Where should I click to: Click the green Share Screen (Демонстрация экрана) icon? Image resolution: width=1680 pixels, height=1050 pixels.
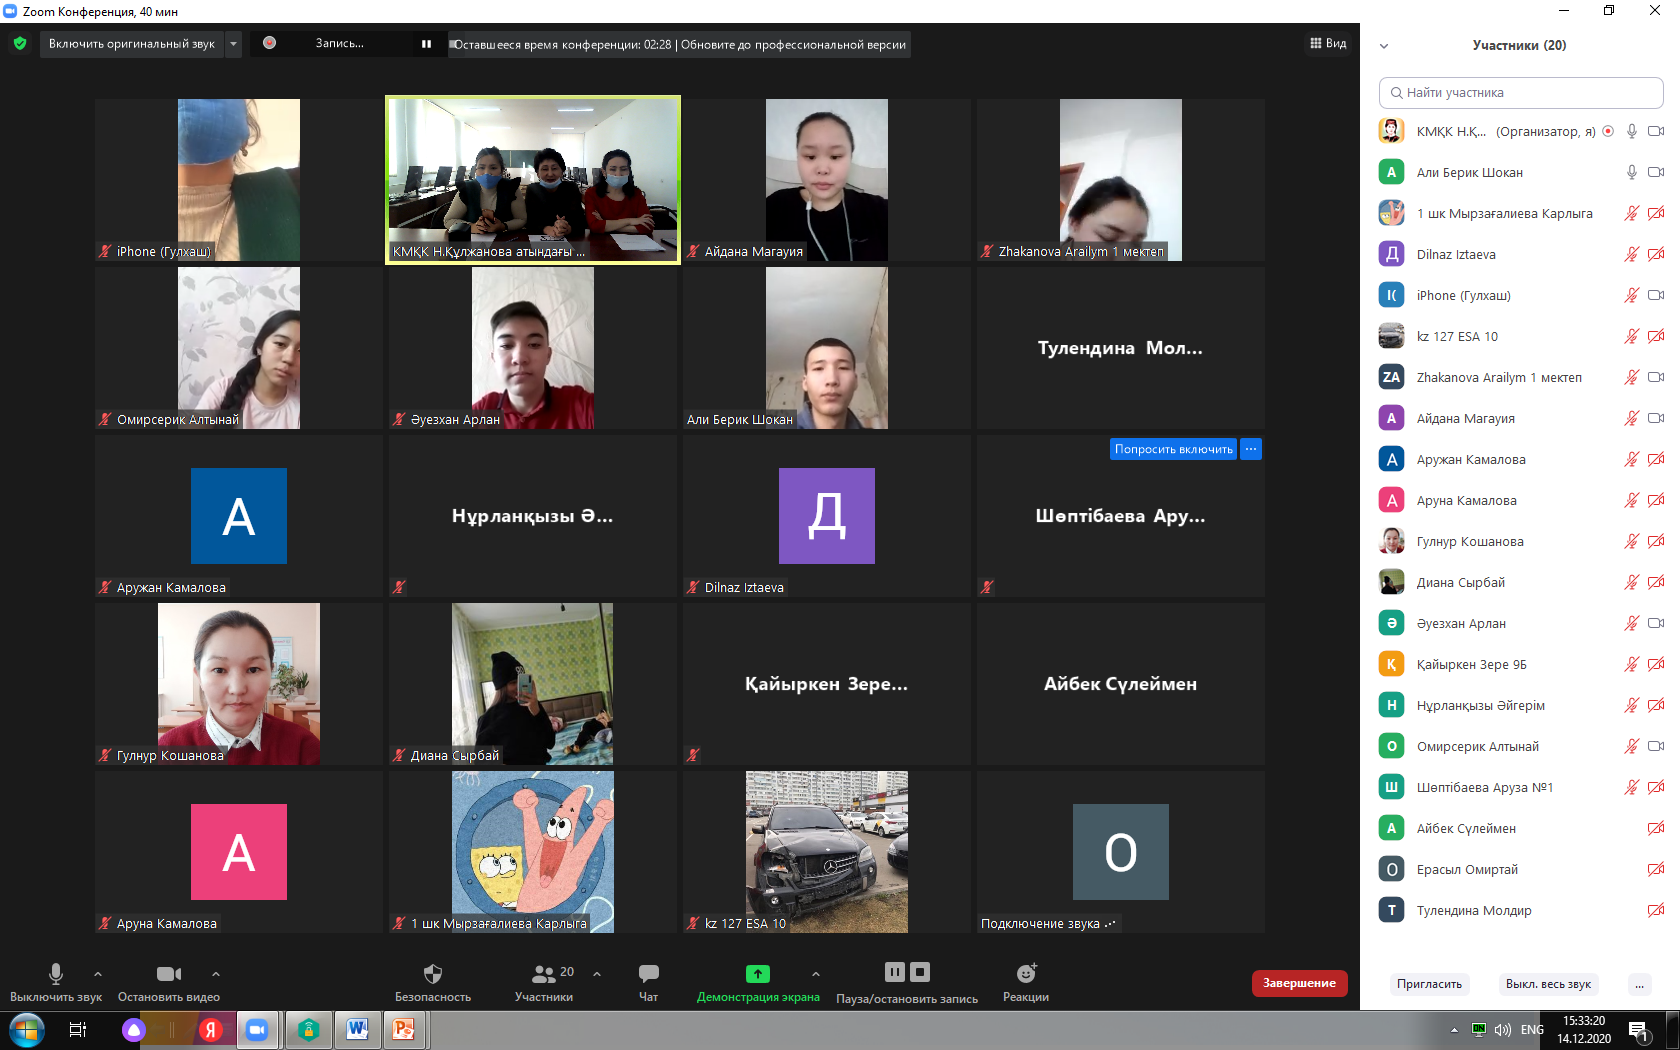pos(758,974)
